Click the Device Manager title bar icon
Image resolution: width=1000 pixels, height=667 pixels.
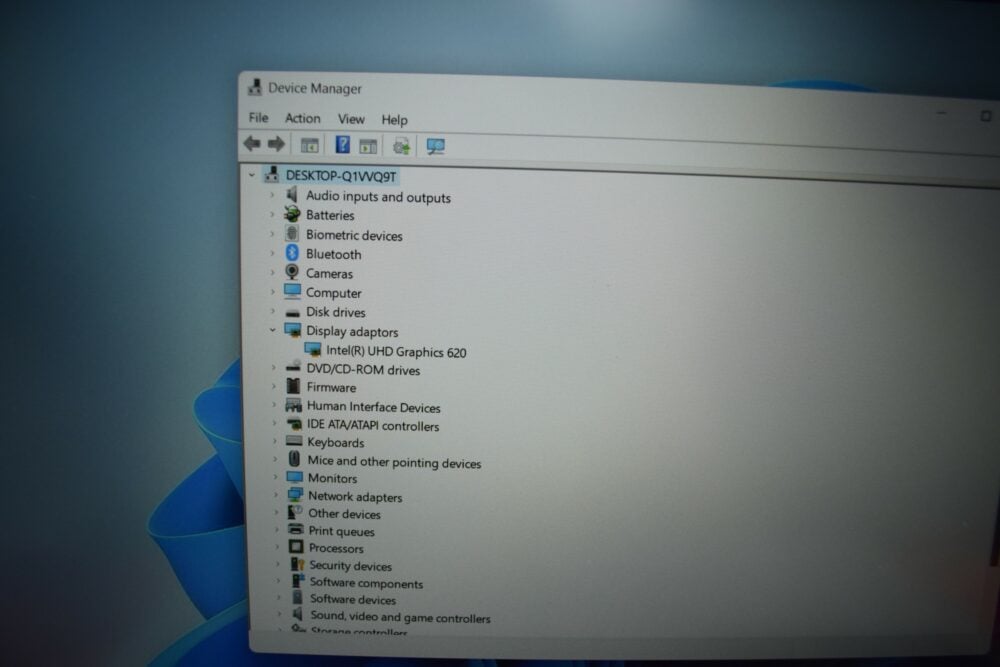255,87
